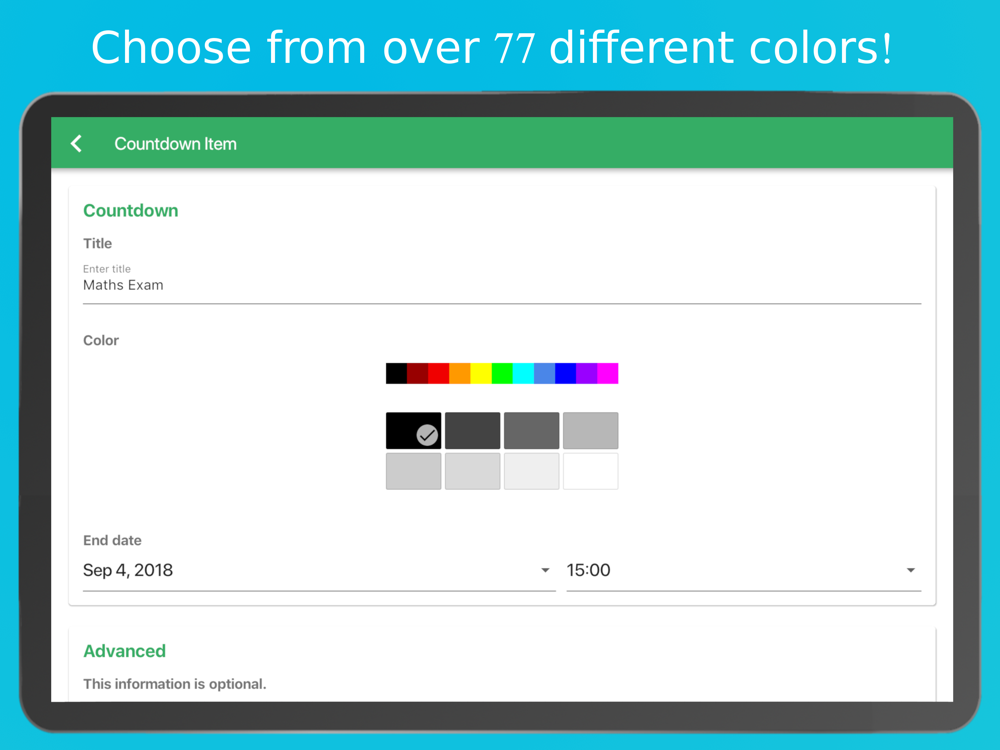Click the checkmark on the black swatch
This screenshot has width=1000, height=750.
click(x=427, y=436)
